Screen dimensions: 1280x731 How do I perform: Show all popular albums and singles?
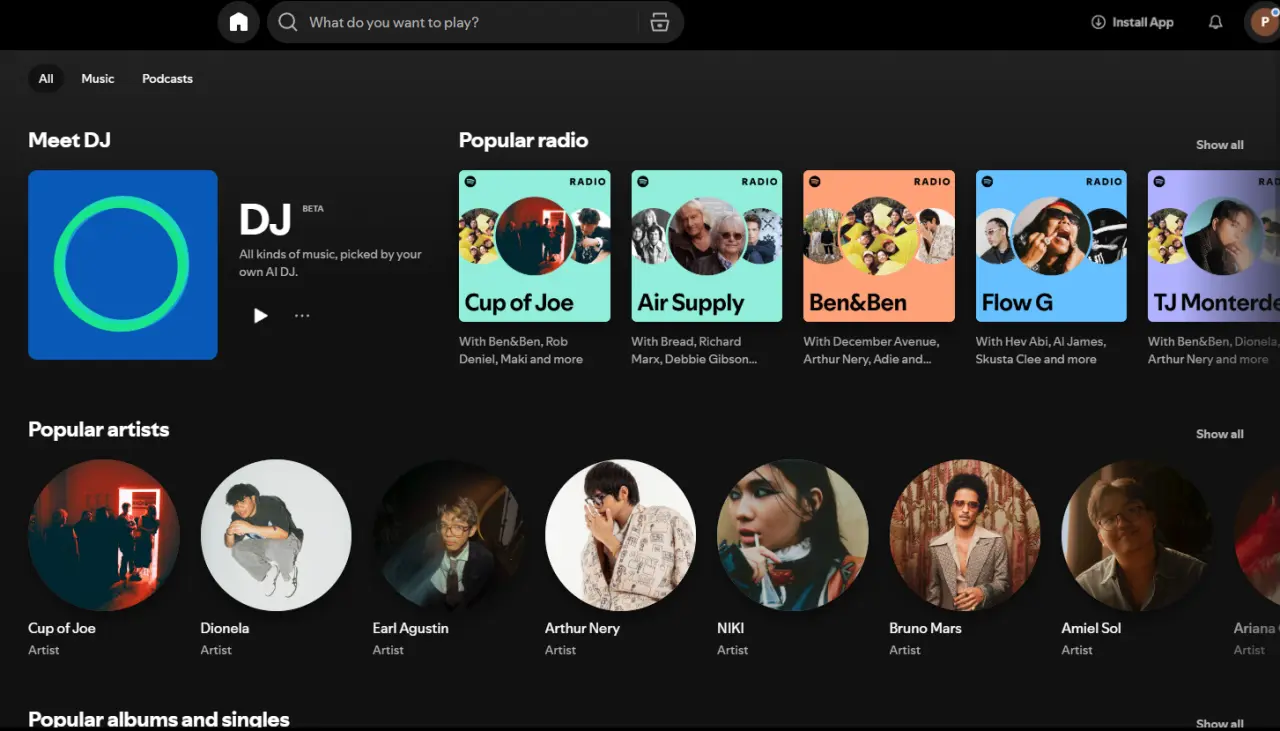tap(1220, 723)
